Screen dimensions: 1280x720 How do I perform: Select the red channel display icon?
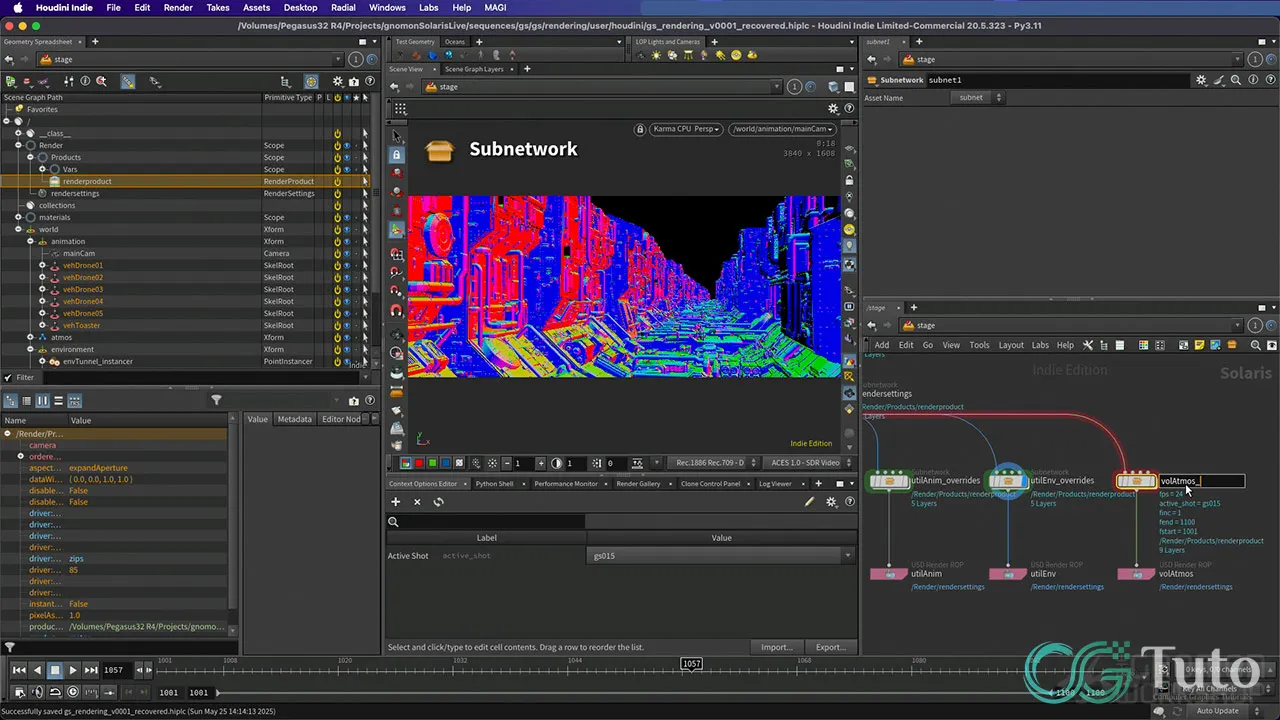click(x=419, y=463)
